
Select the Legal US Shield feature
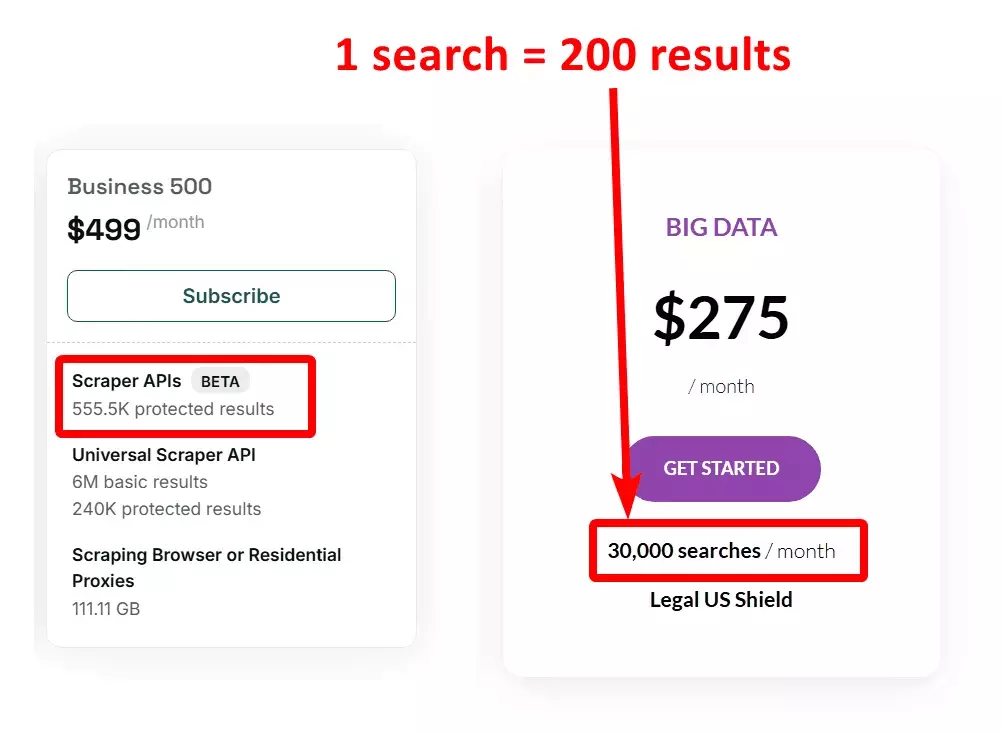721,599
